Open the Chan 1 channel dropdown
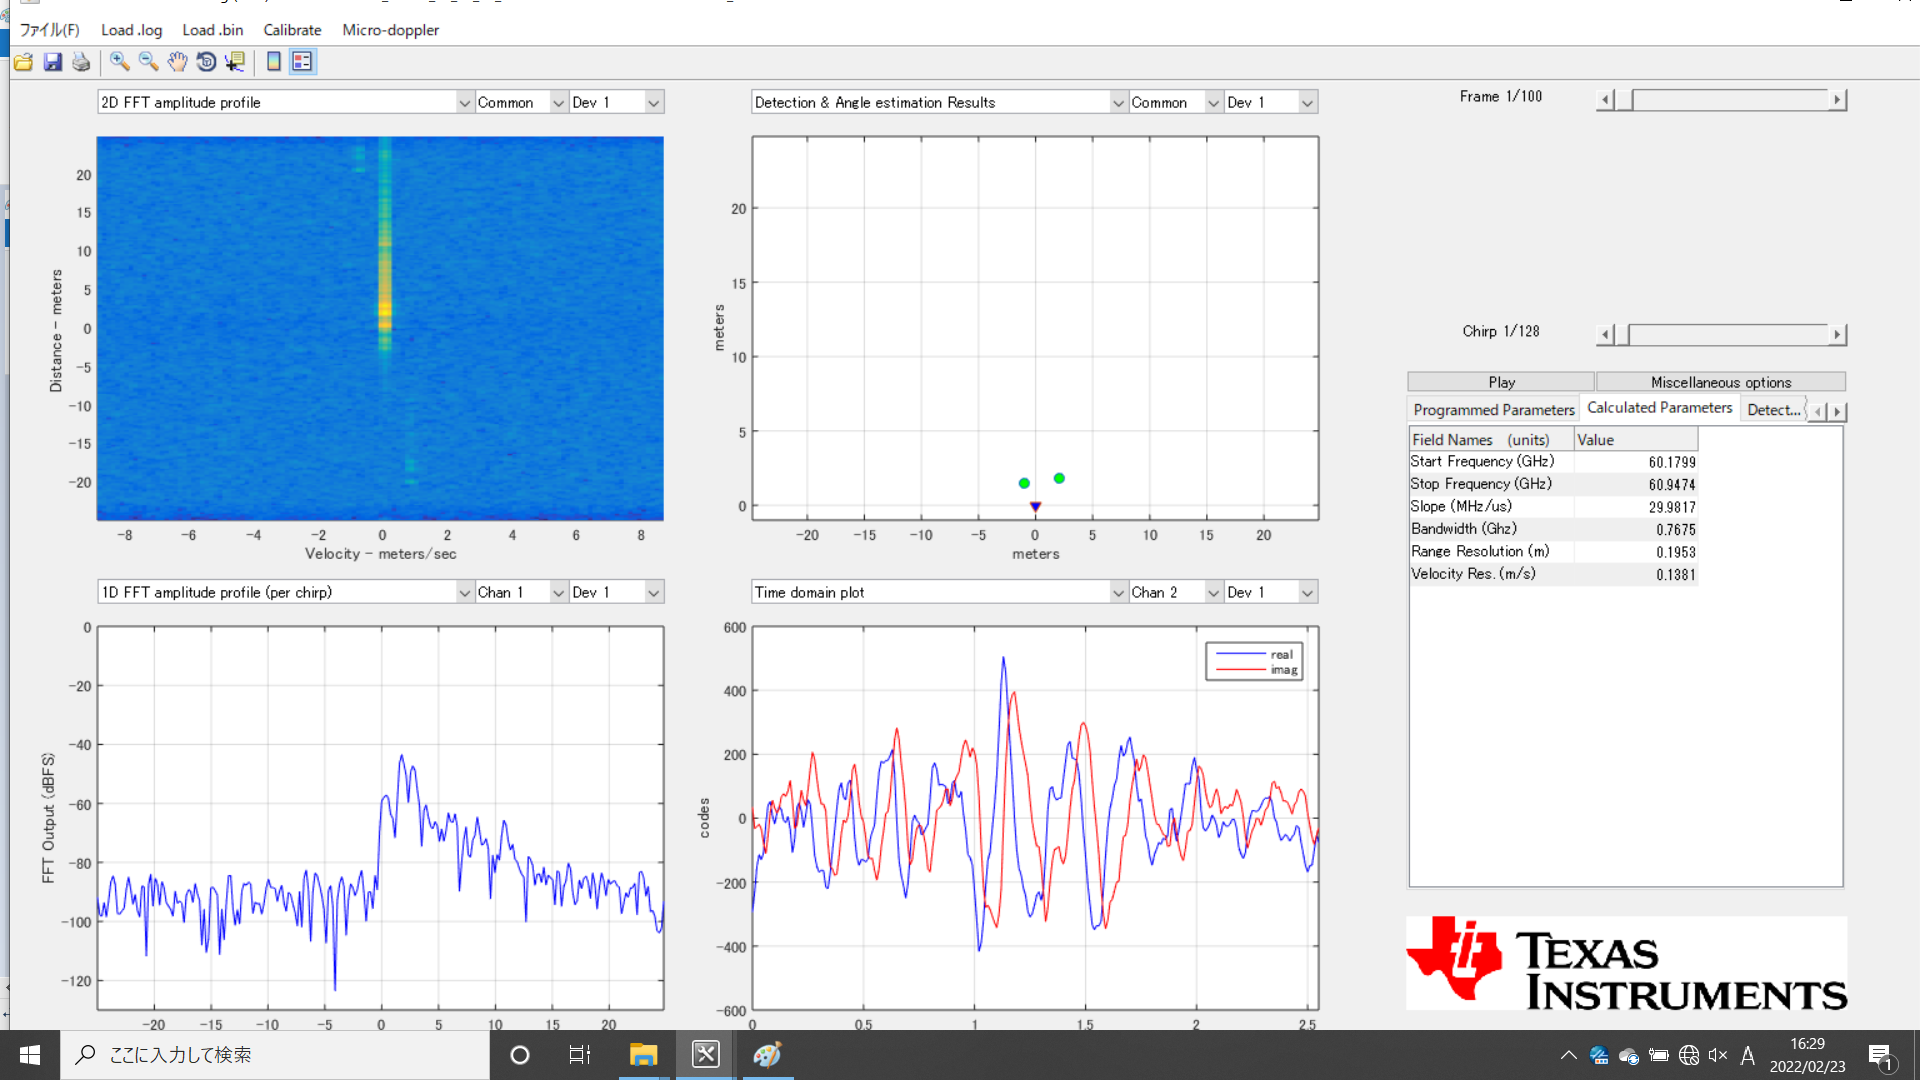The image size is (1920, 1080). click(x=521, y=592)
